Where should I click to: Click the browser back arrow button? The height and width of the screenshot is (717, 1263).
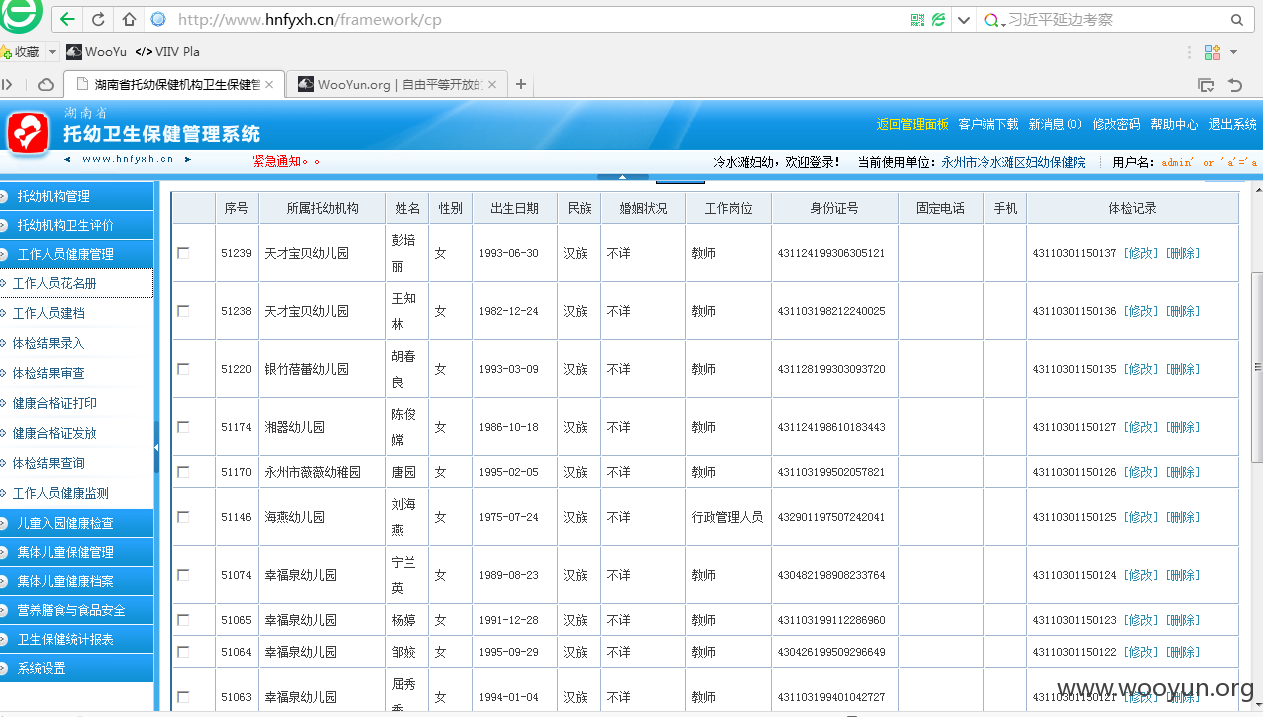click(x=67, y=19)
